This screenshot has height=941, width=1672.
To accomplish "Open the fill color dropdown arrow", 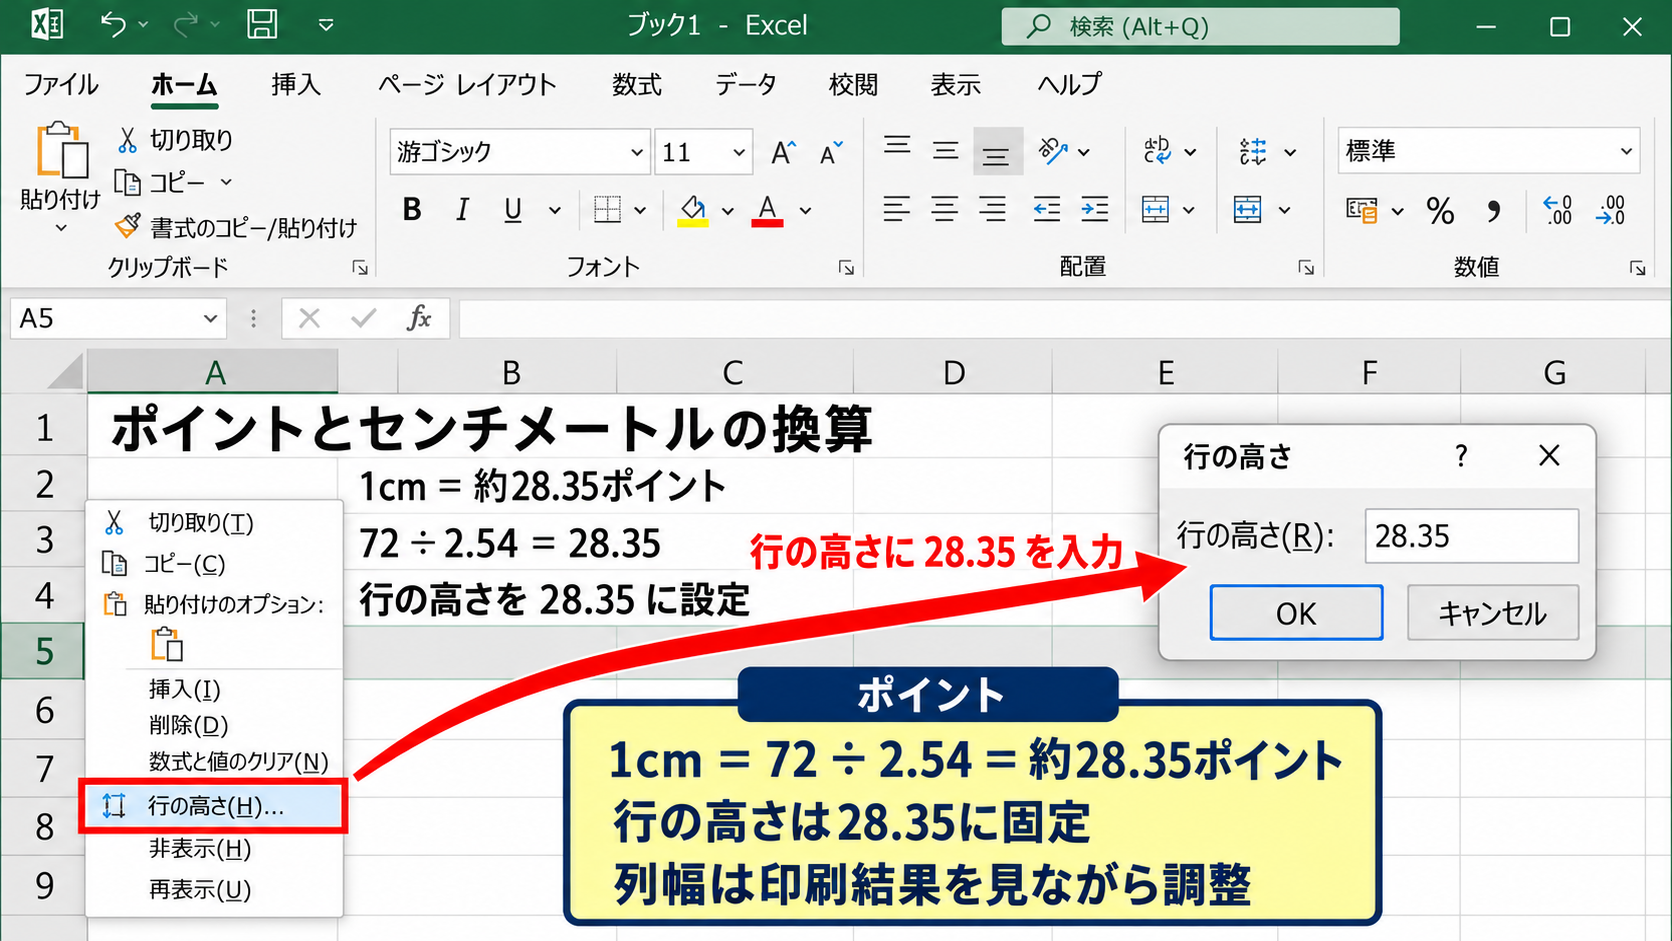I will coord(727,211).
